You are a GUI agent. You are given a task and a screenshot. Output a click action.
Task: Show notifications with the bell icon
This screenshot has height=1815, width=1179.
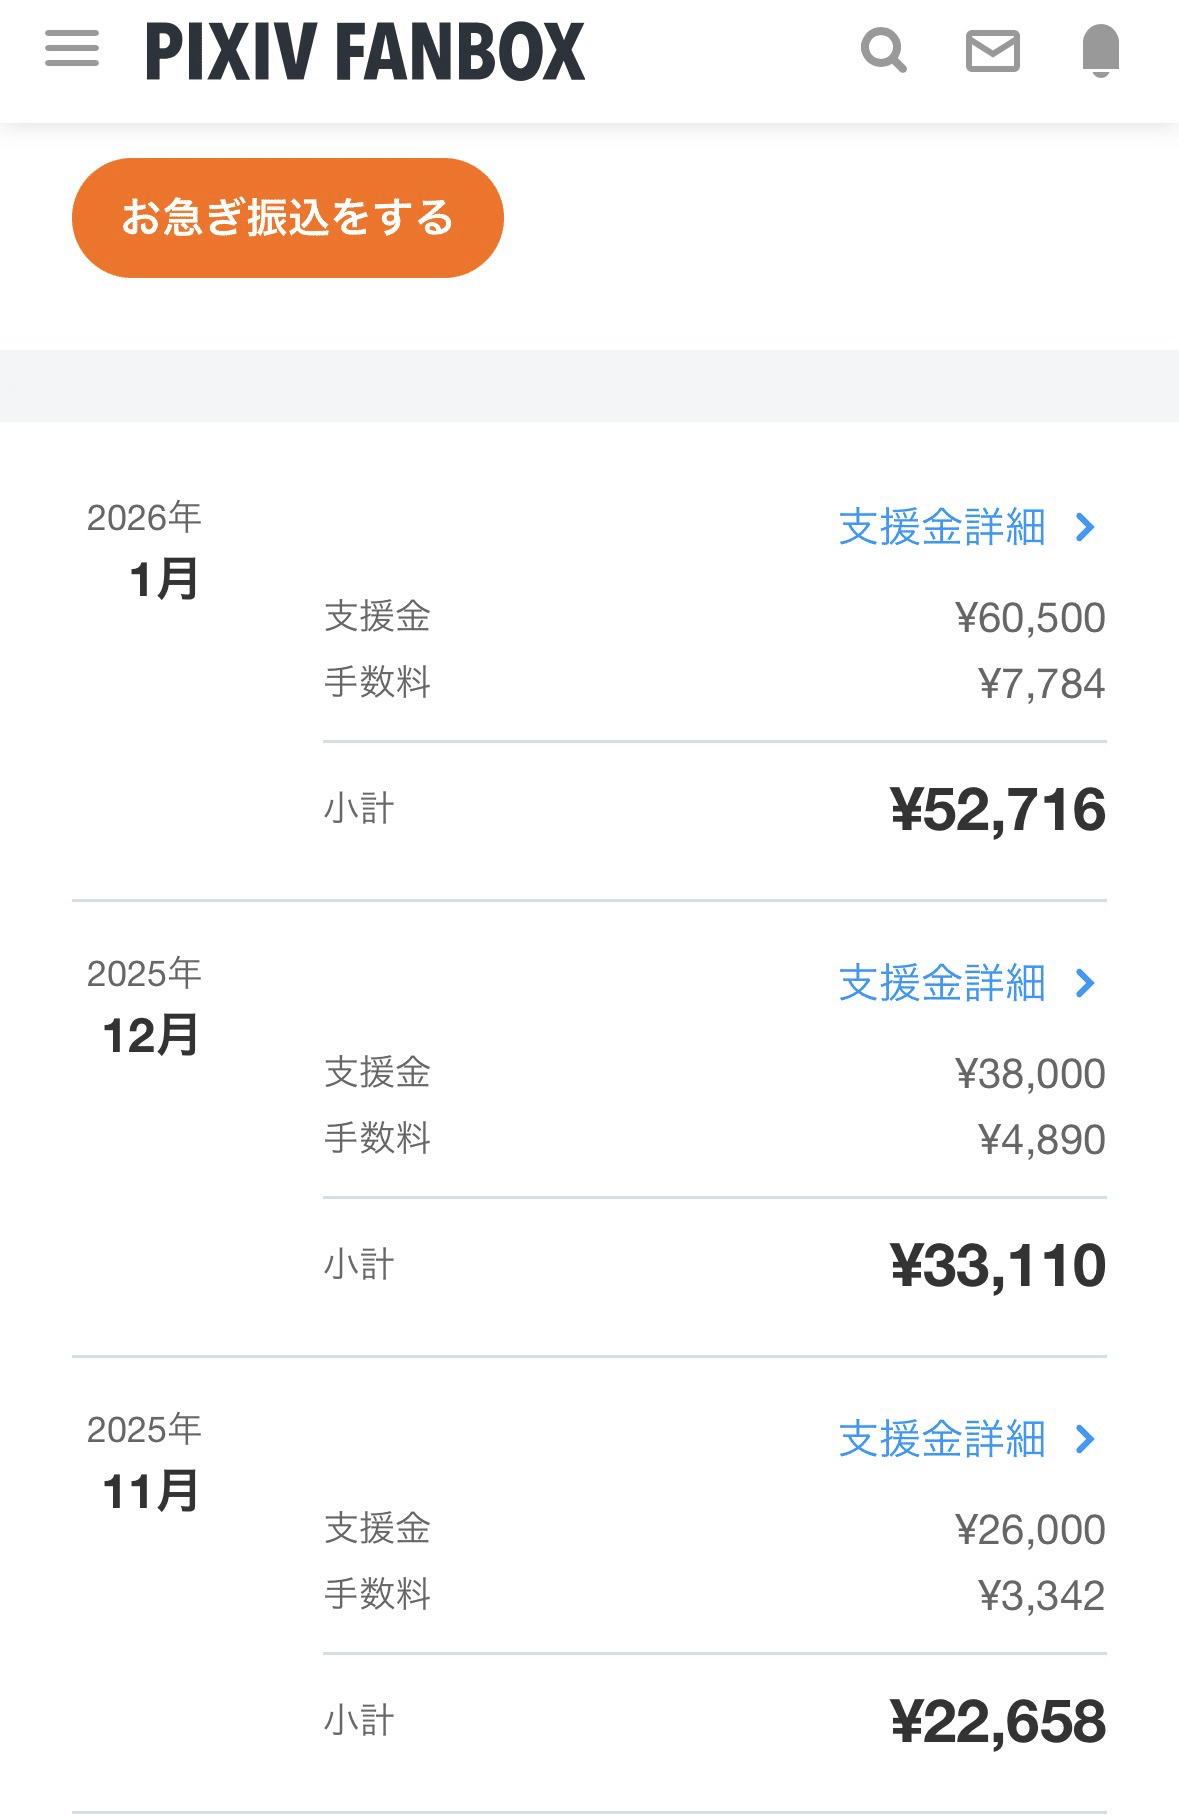tap(1100, 50)
